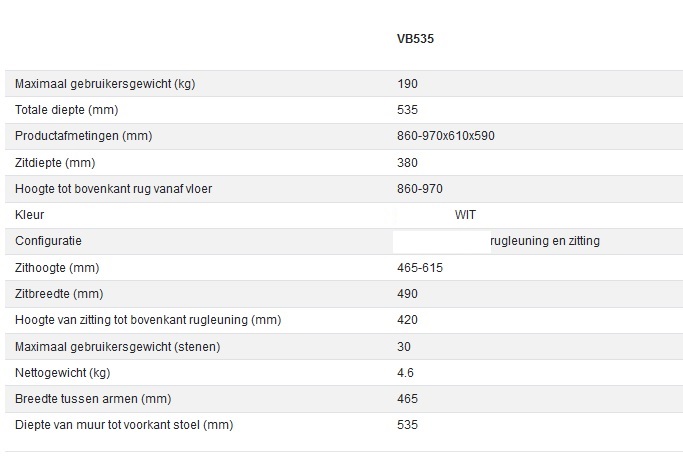Select the 380 seat depth value

pyautogui.click(x=408, y=162)
